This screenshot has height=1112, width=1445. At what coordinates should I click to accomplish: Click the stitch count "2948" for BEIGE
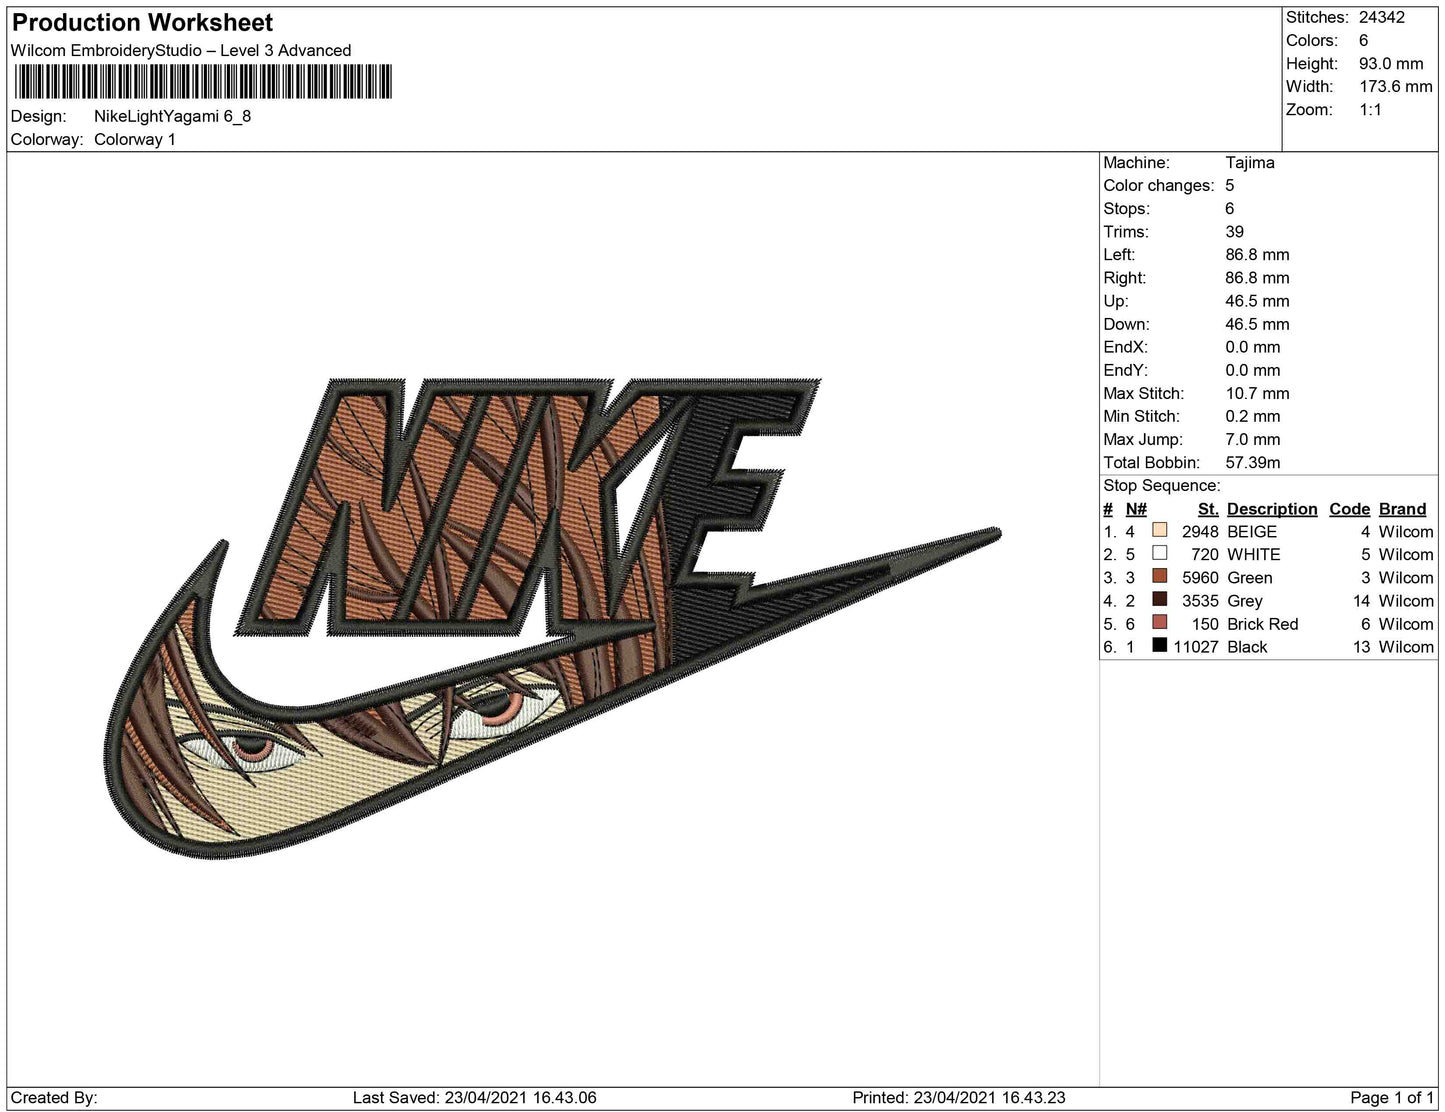[1200, 531]
